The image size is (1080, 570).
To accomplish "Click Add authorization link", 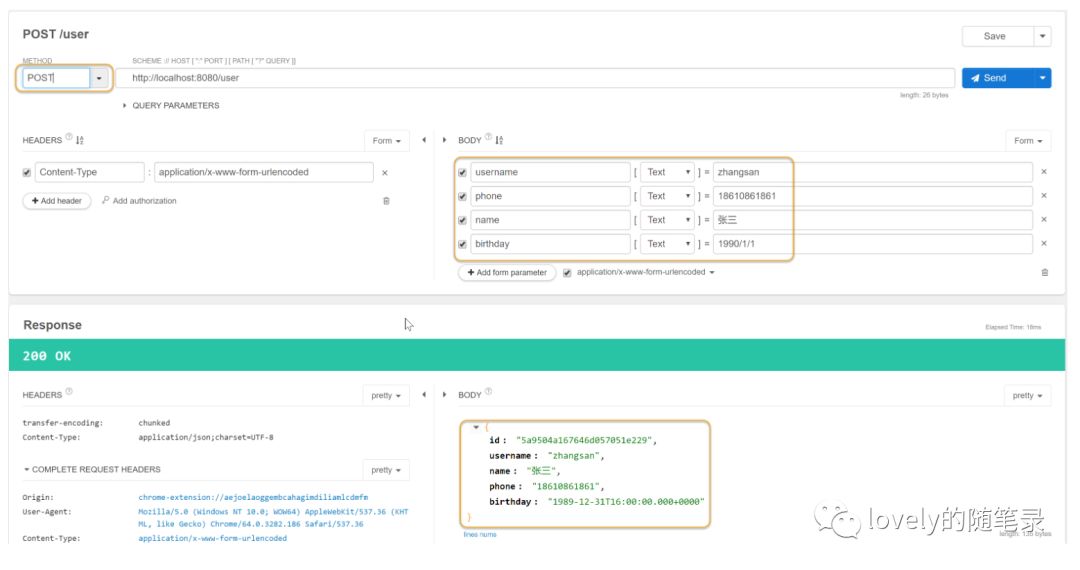I will [139, 201].
